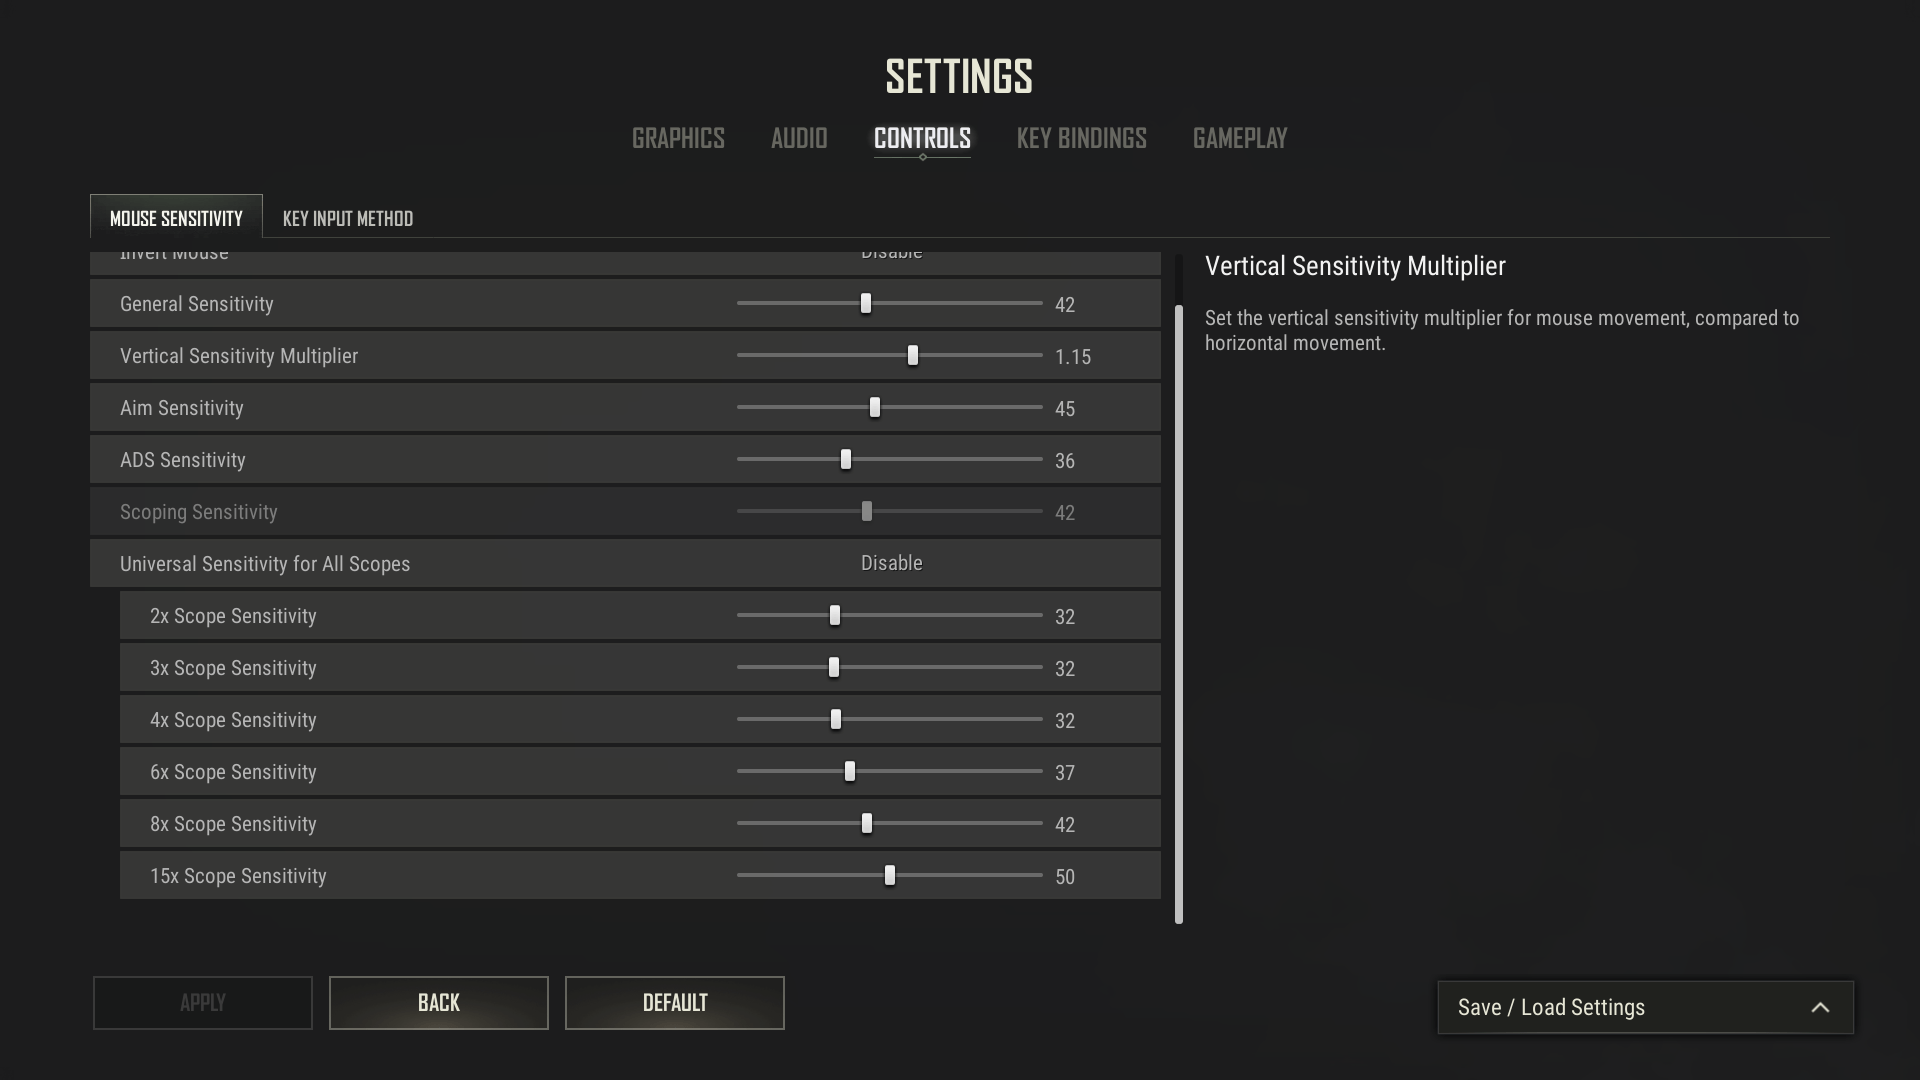1920x1080 pixels.
Task: Click the 6x Scope Sensitivity slider handle
Action: [850, 772]
